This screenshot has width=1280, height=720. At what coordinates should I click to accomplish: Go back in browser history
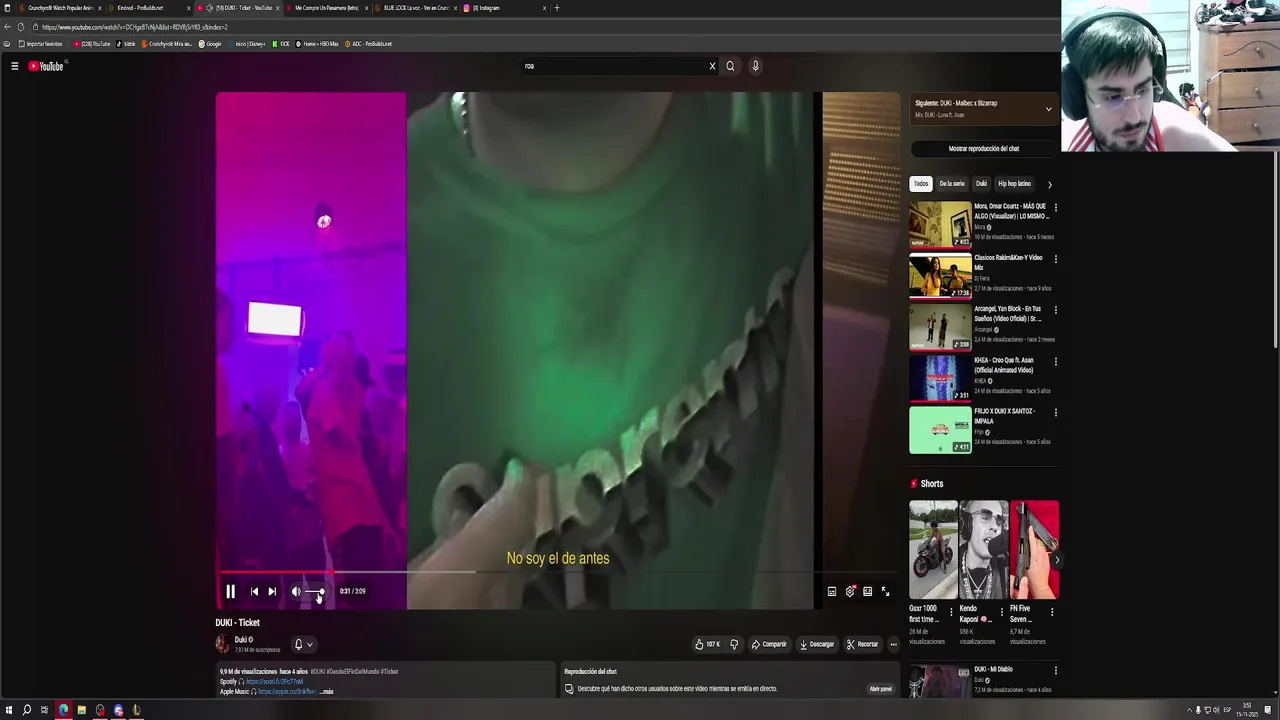click(7, 27)
